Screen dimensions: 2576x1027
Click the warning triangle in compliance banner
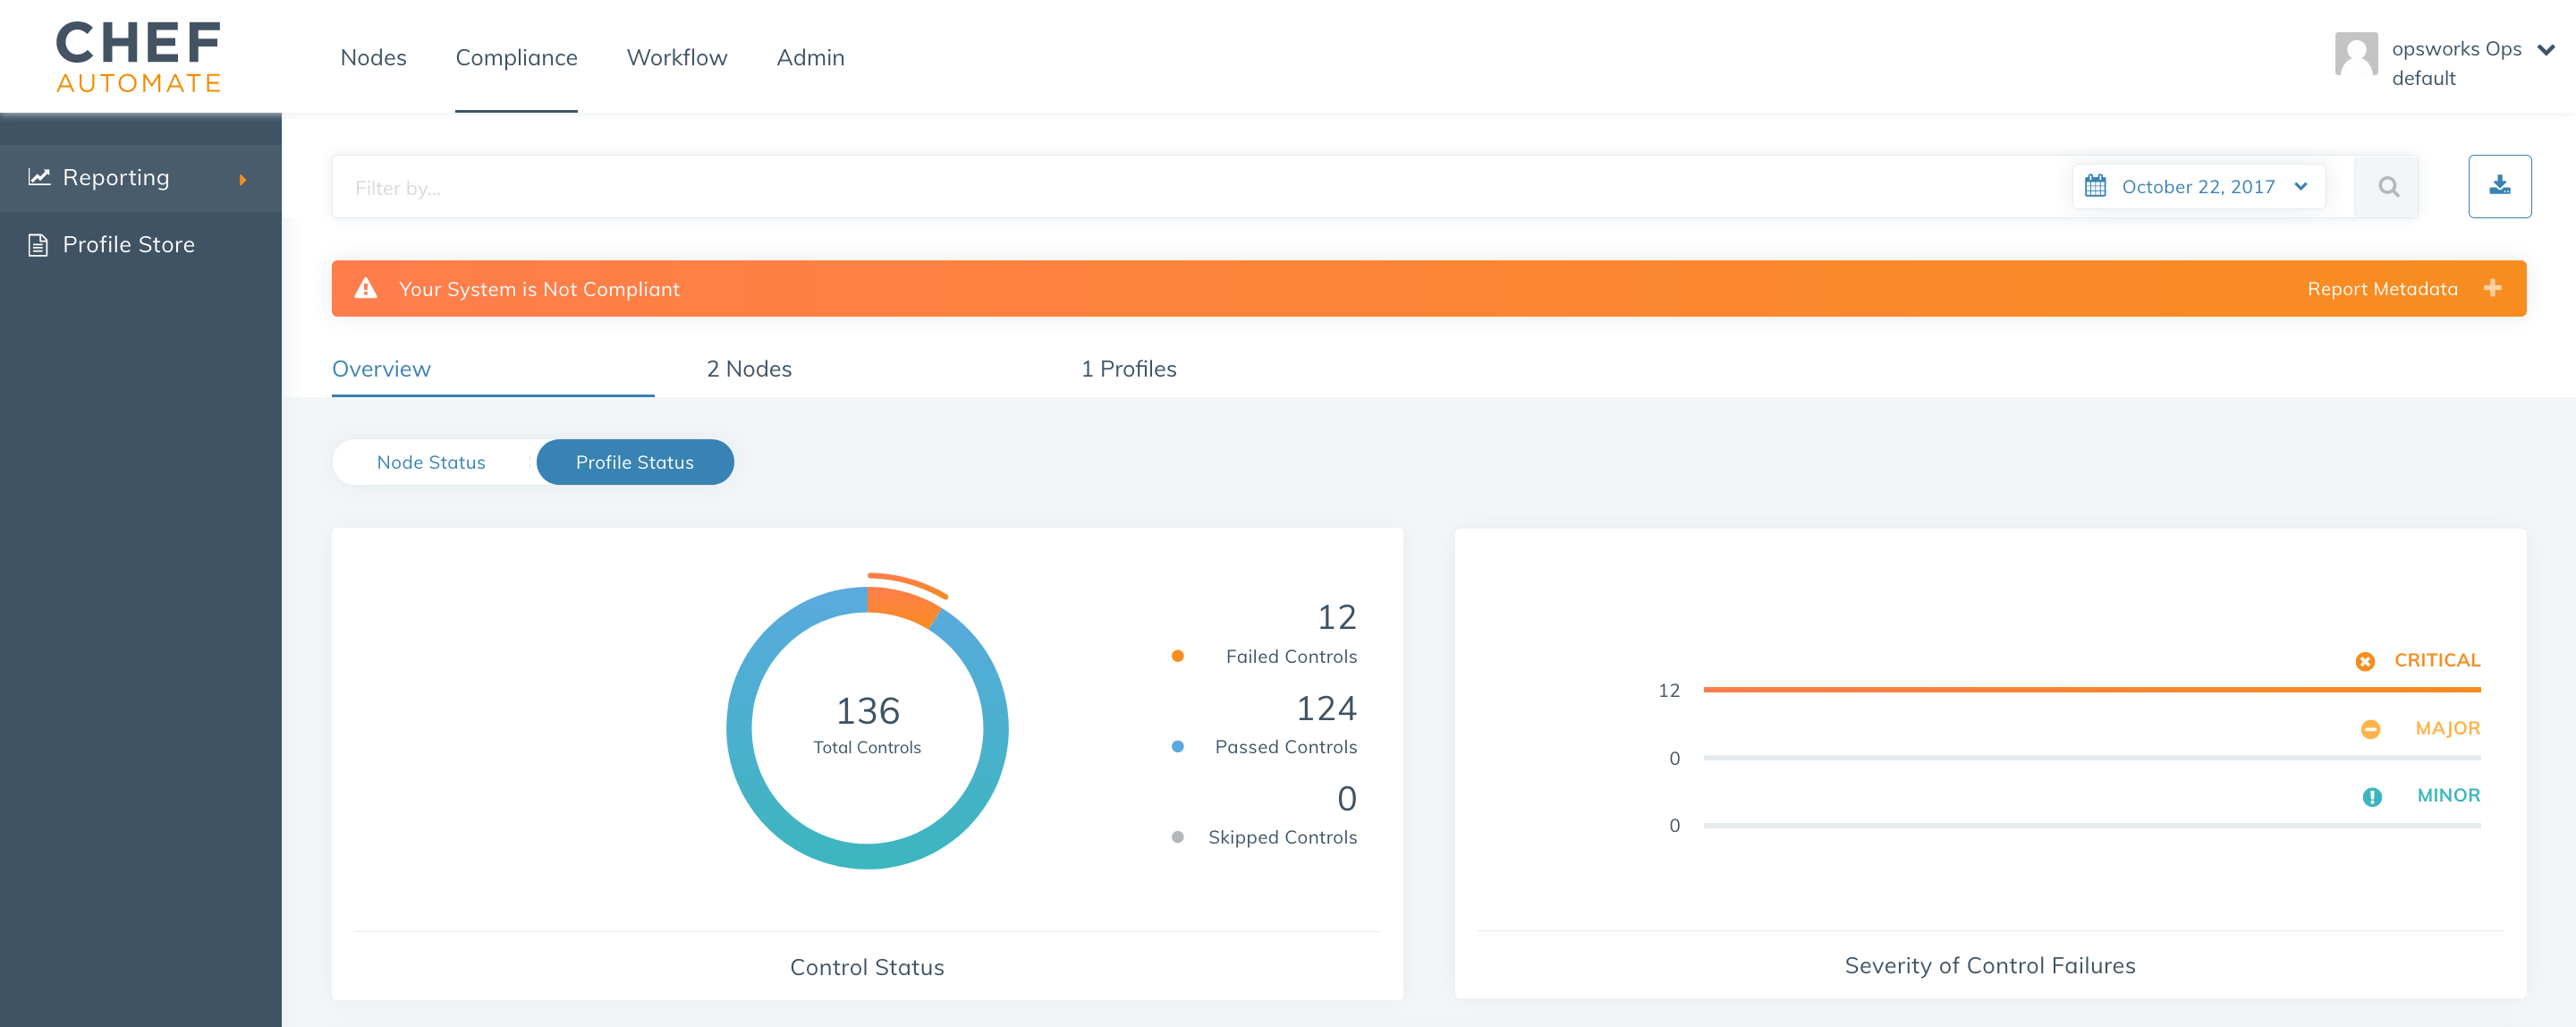pos(366,289)
